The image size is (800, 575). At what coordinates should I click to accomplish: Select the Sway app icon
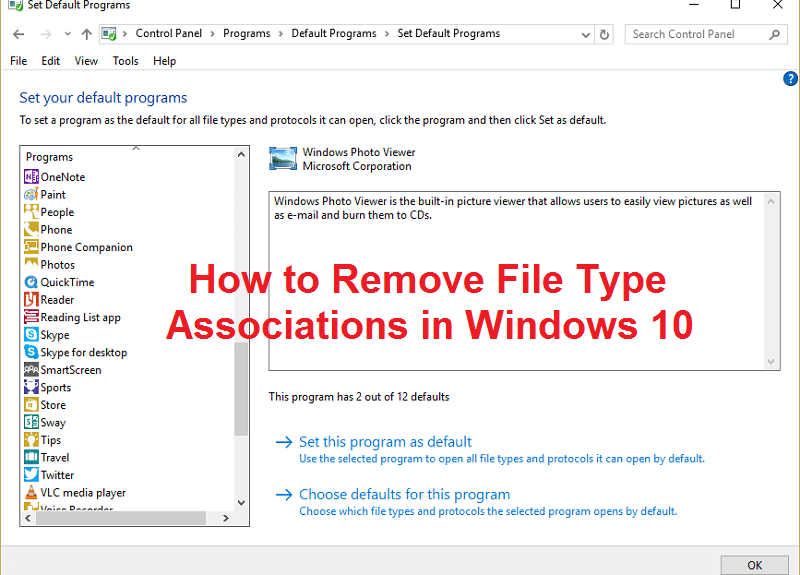pos(31,422)
